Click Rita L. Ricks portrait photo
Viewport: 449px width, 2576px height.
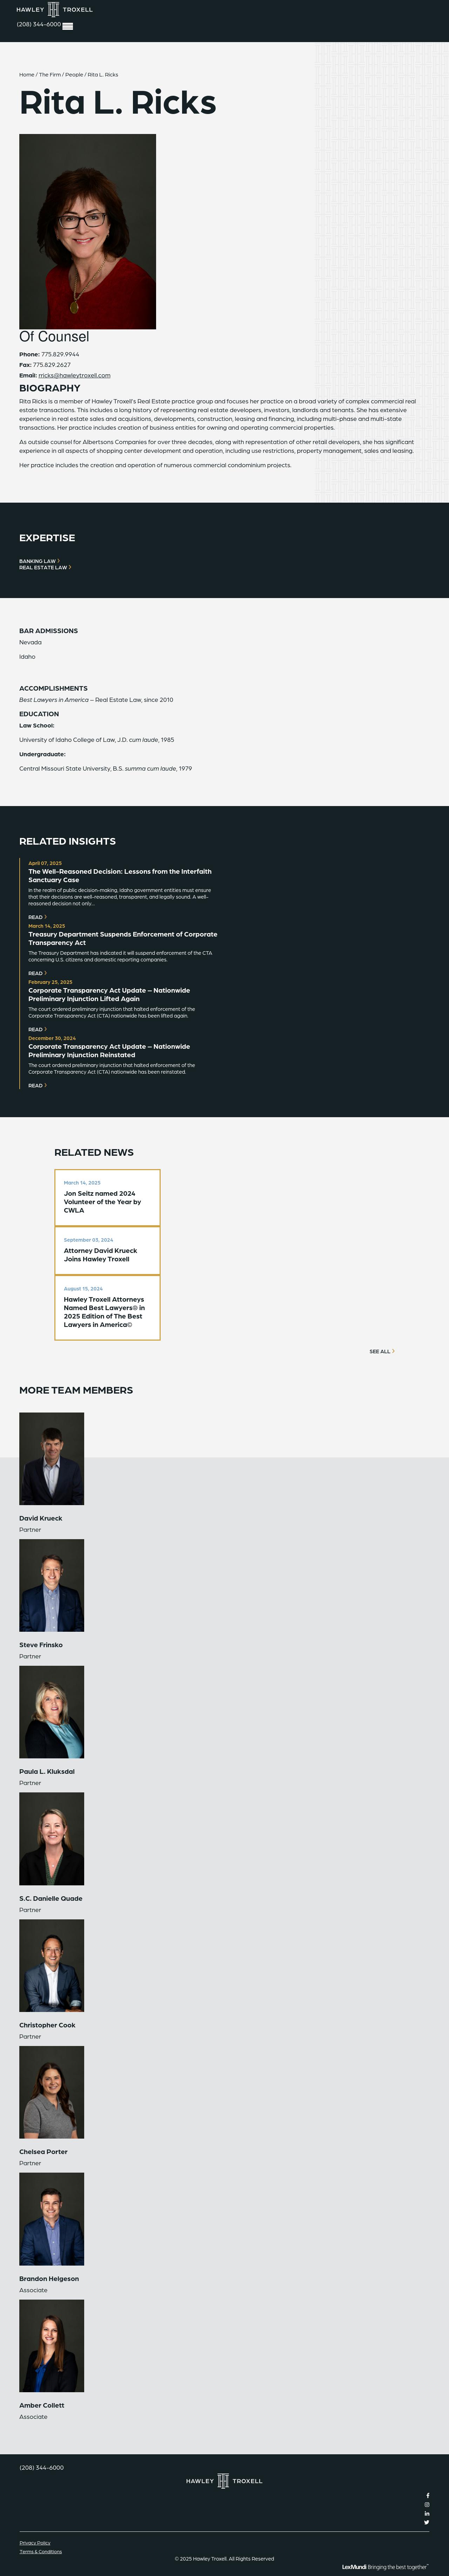tap(87, 231)
